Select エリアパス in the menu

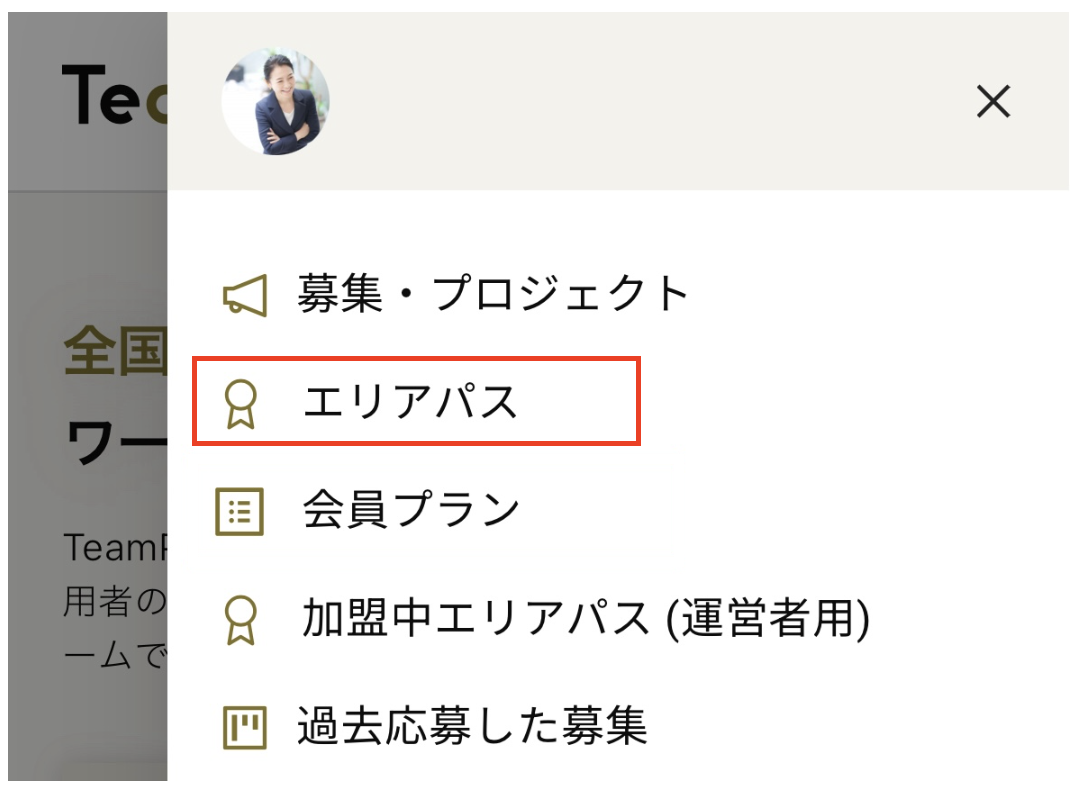pos(411,402)
